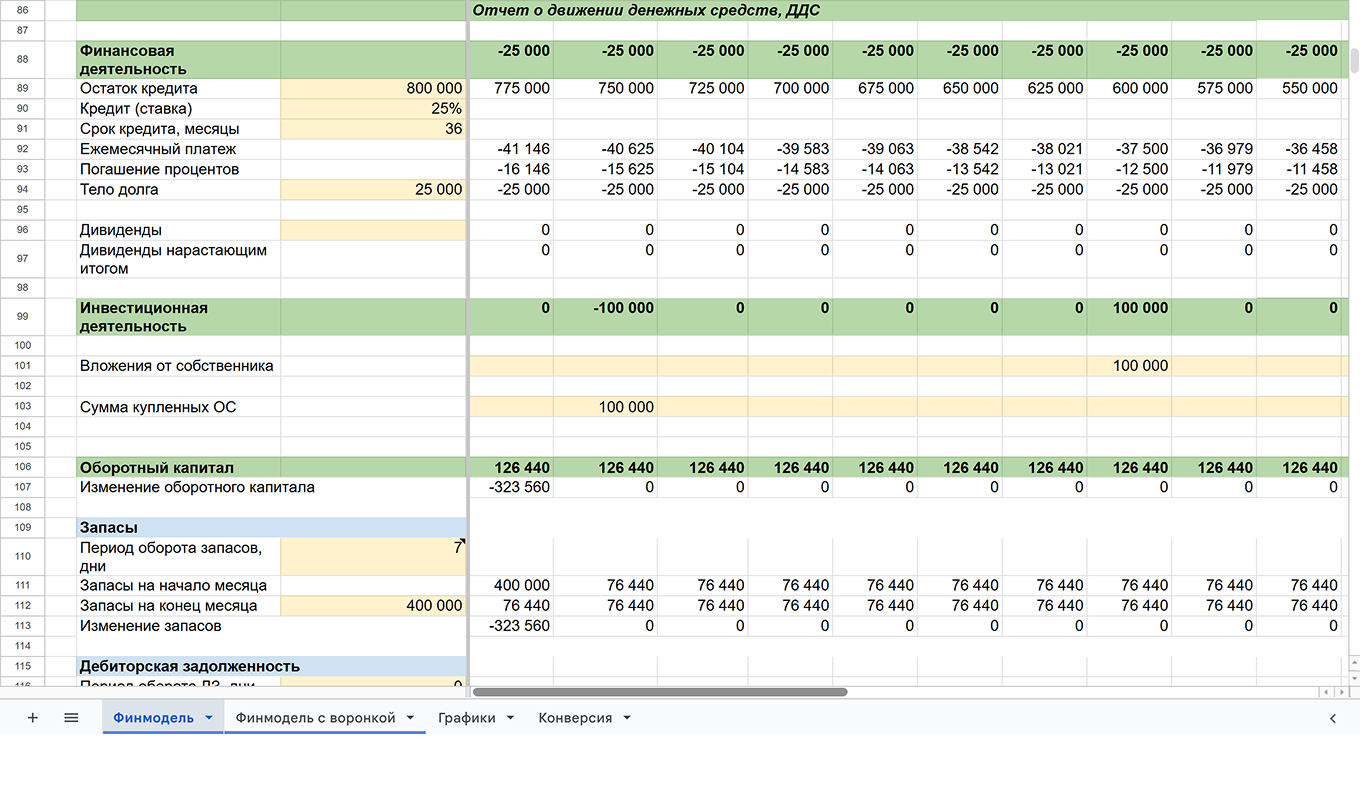This screenshot has height=785, width=1360.
Task: Select the Финансовая деятельность header cell
Action: (x=178, y=60)
